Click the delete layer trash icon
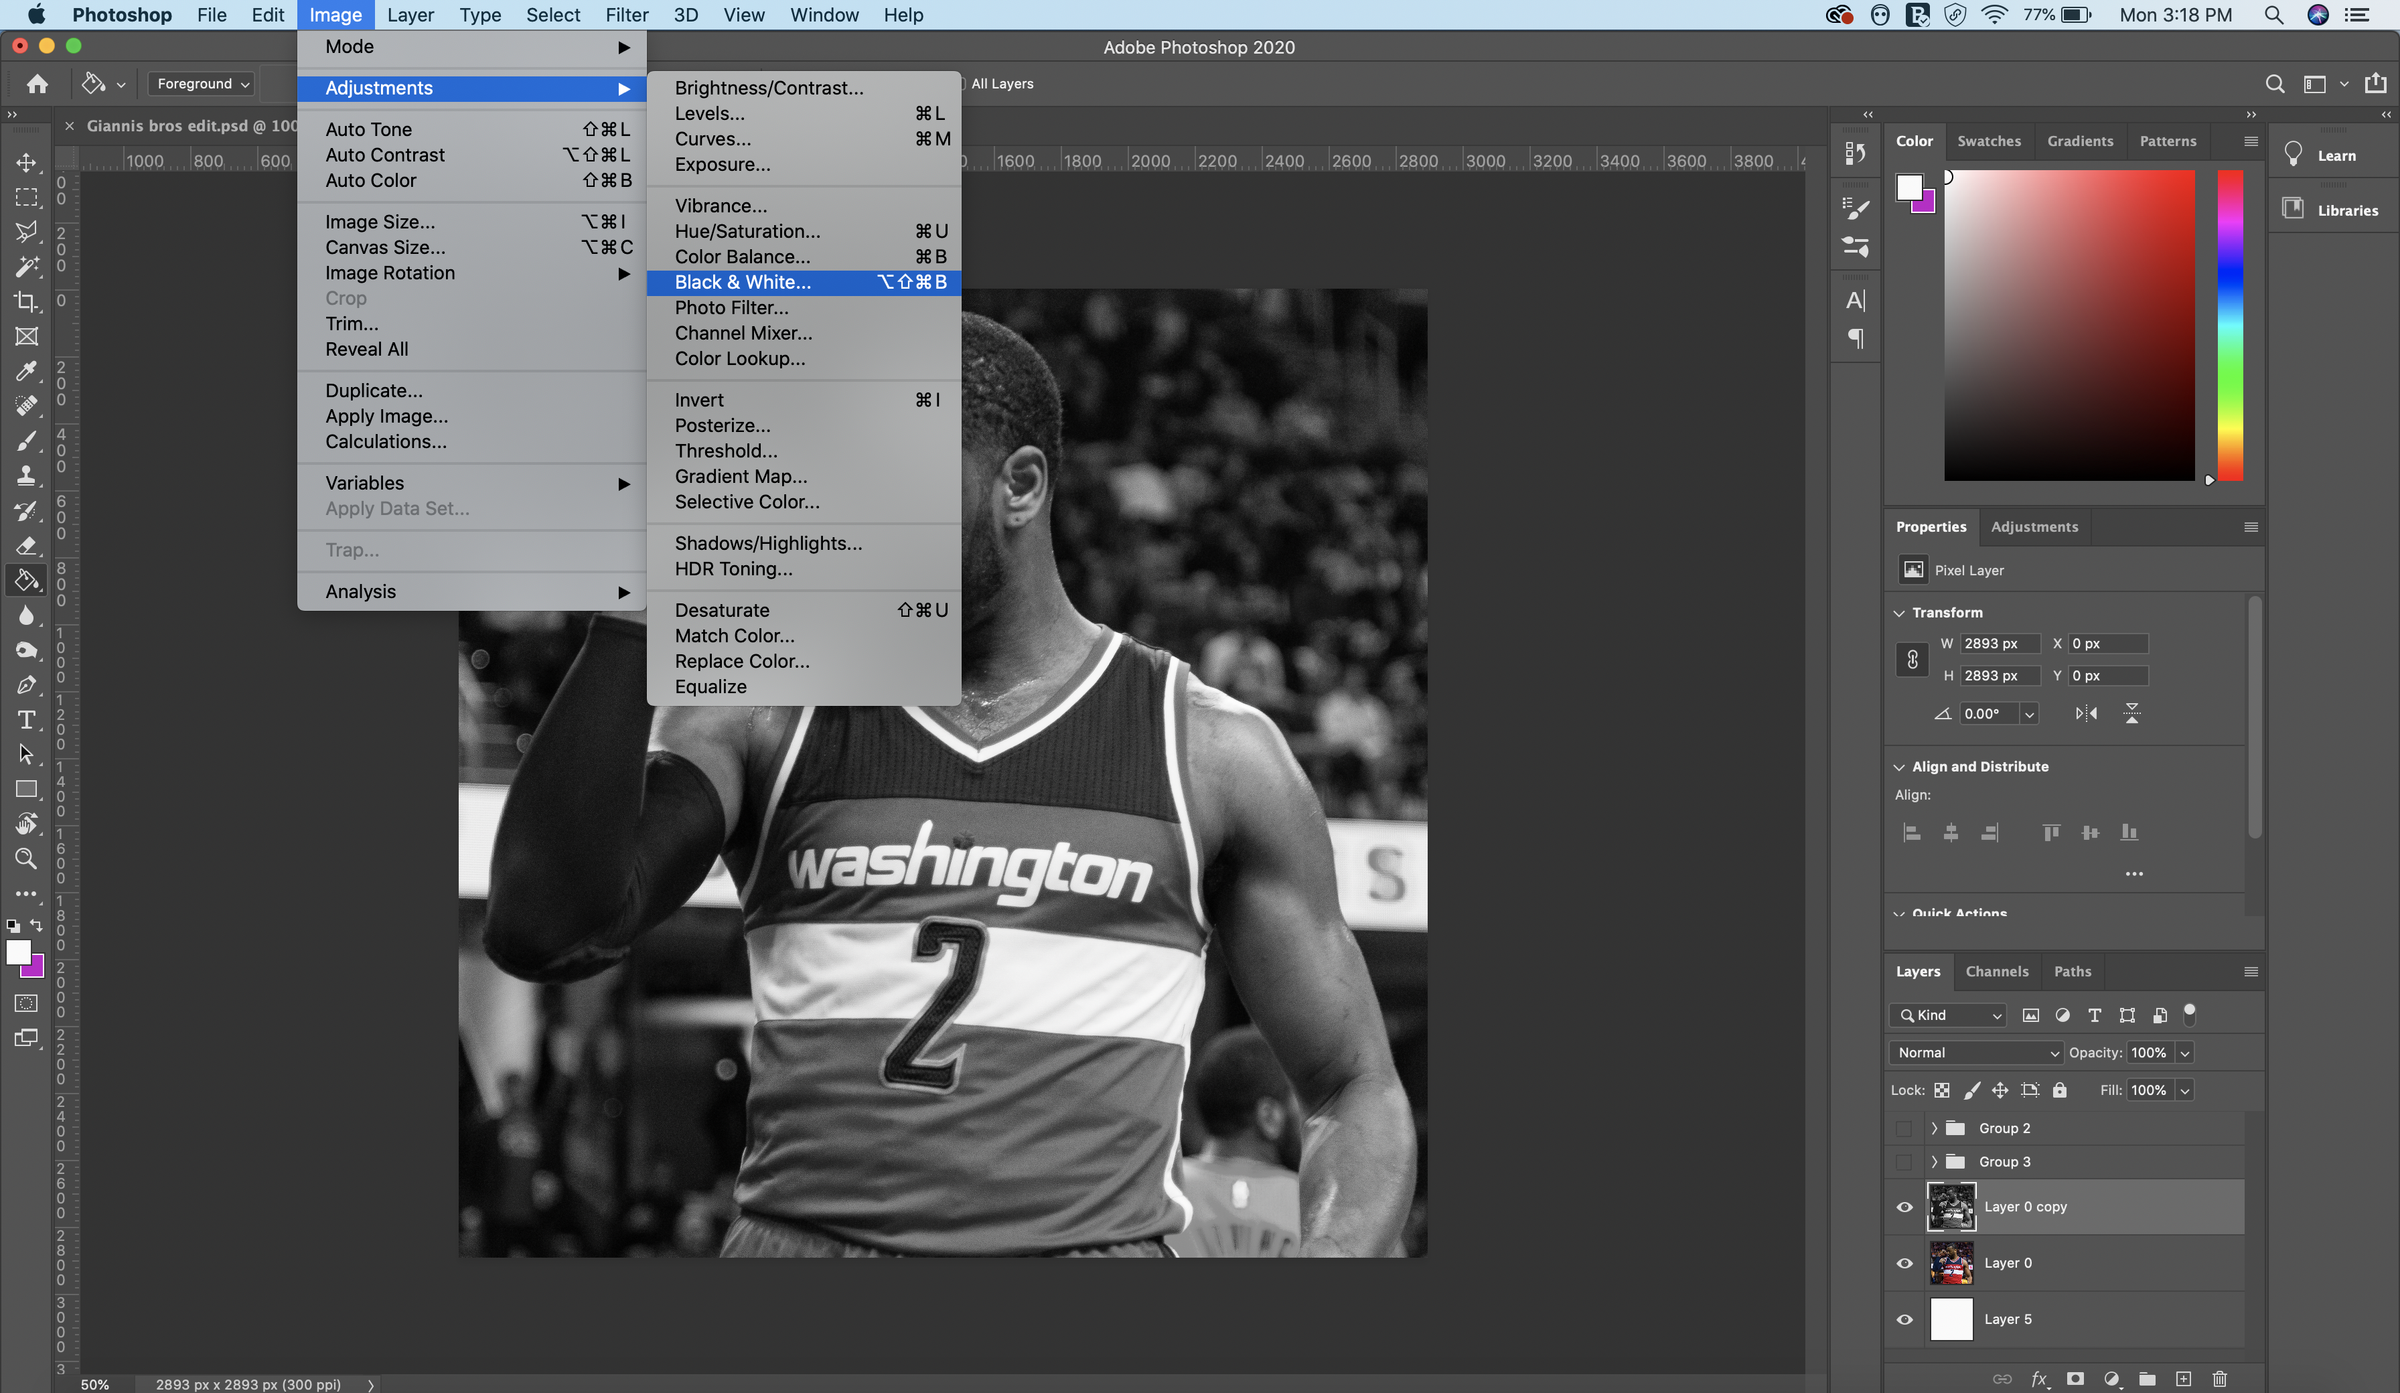 [2221, 1378]
